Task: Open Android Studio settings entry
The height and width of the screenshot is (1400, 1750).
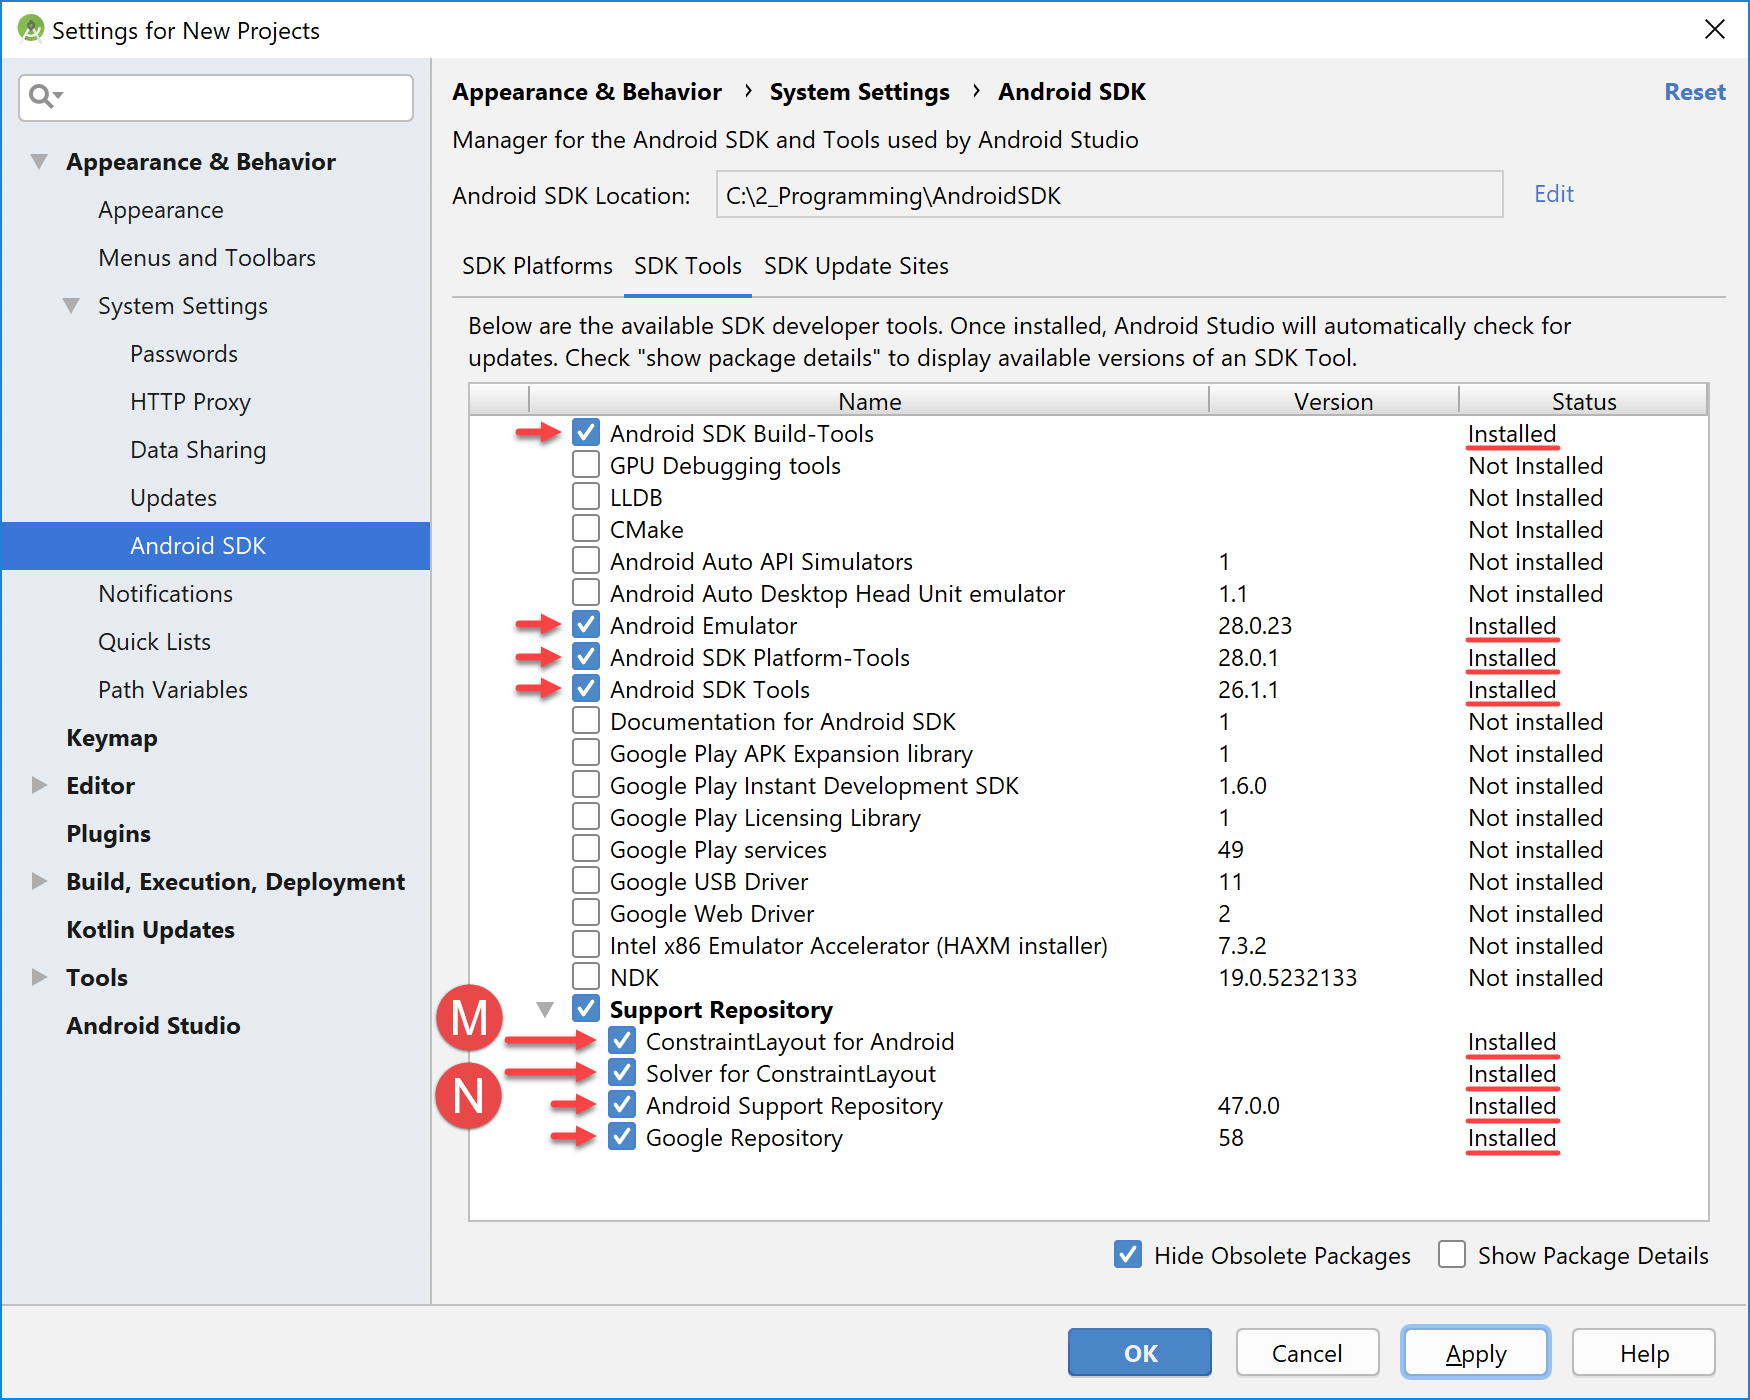Action: [x=153, y=1026]
